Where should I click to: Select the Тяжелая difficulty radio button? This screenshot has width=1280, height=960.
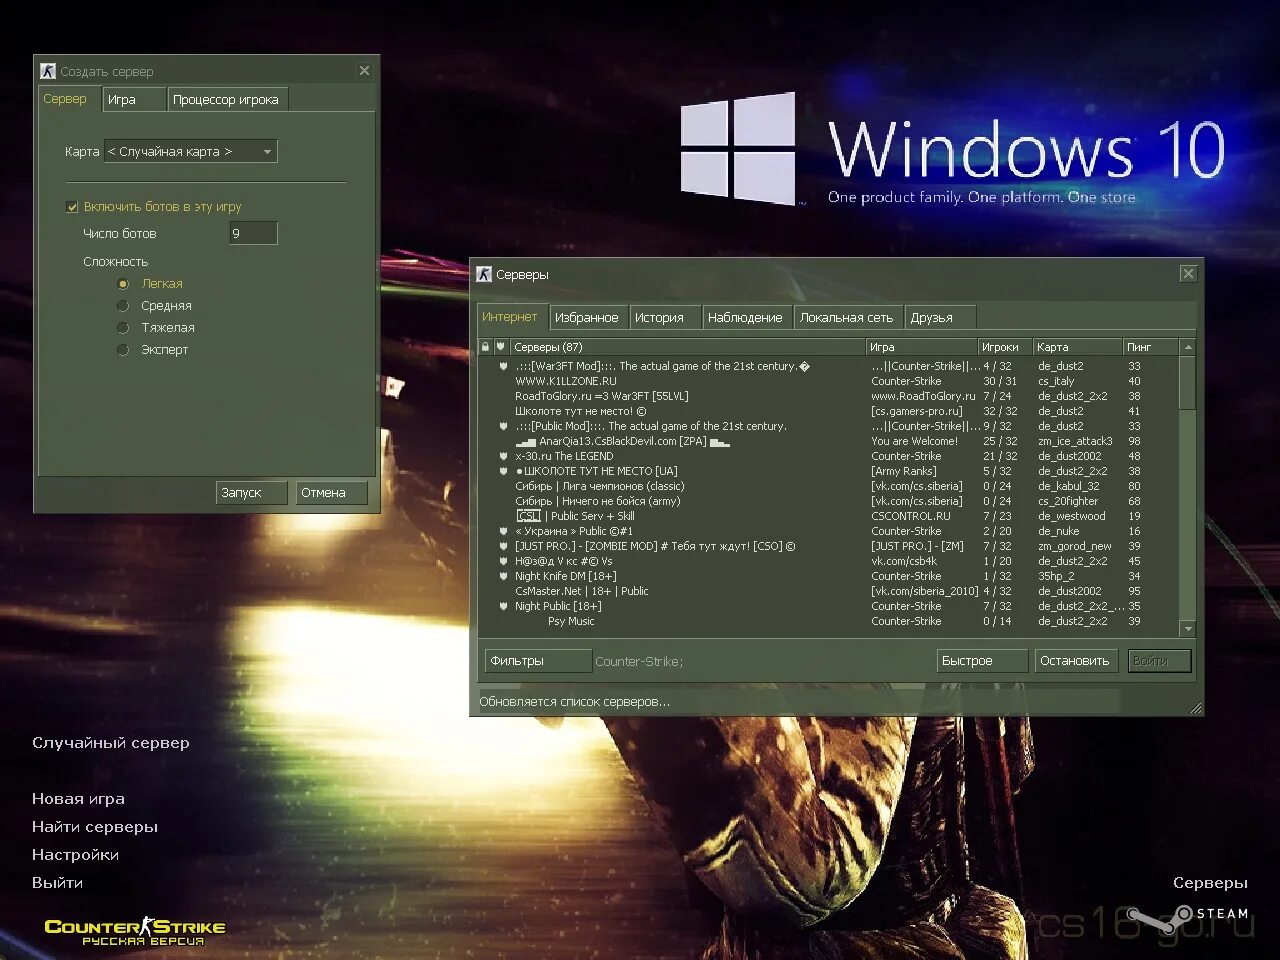pos(123,328)
